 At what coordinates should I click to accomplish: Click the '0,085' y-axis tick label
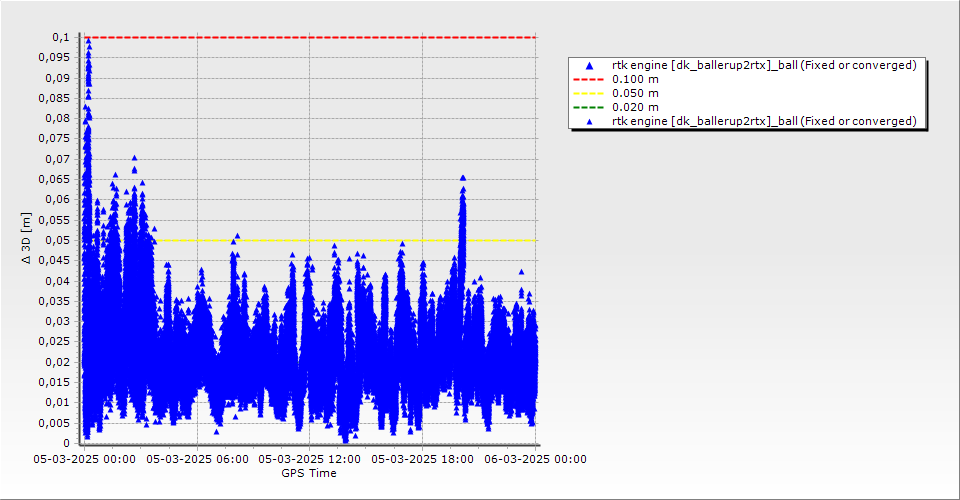point(54,99)
